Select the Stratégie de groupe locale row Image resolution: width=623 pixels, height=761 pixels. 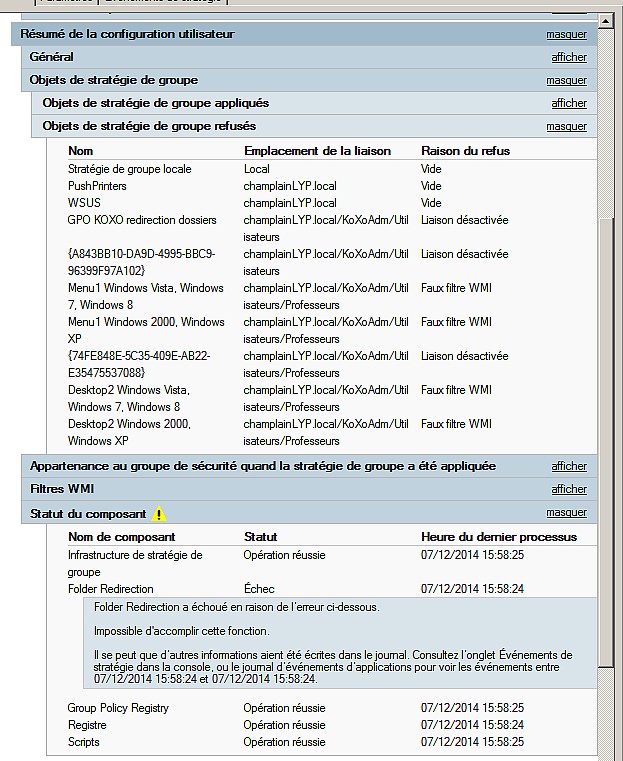331,169
